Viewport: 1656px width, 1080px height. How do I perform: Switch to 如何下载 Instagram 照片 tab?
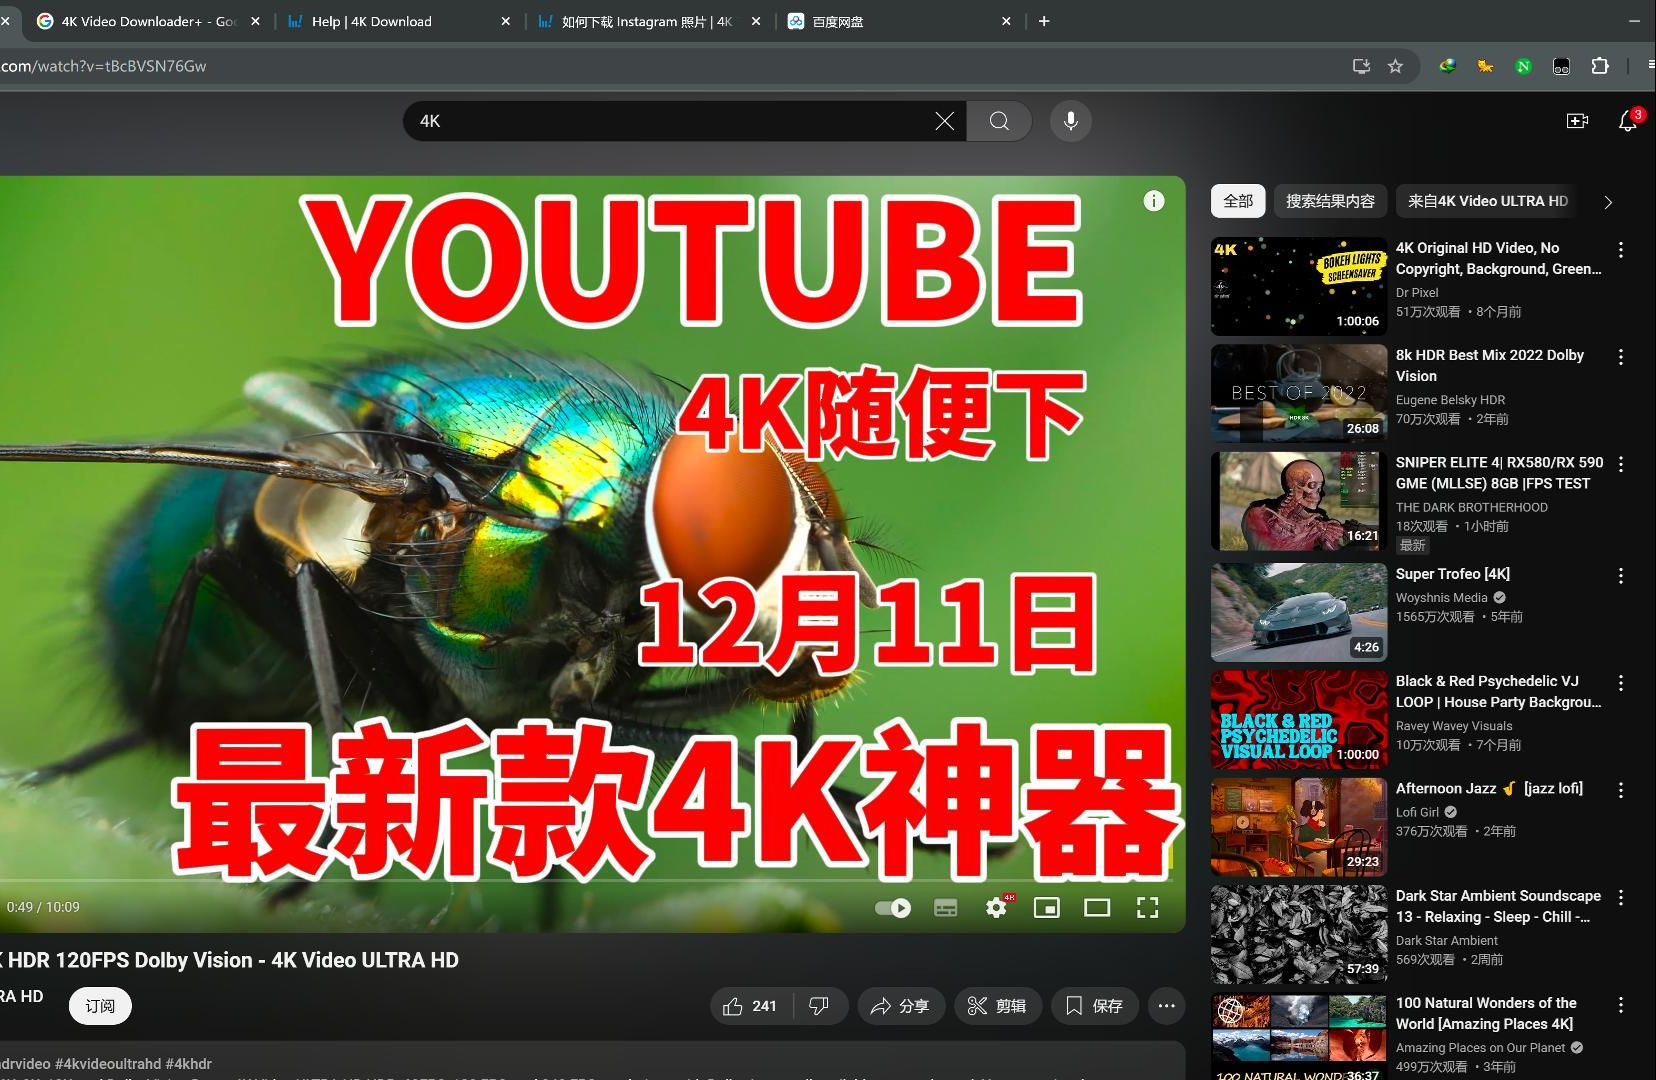click(646, 21)
